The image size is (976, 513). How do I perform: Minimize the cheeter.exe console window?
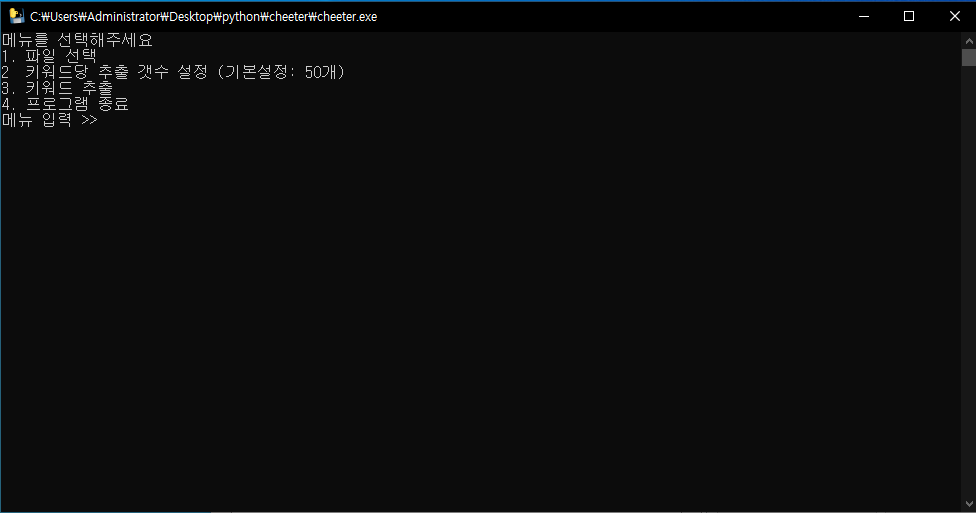[x=863, y=16]
